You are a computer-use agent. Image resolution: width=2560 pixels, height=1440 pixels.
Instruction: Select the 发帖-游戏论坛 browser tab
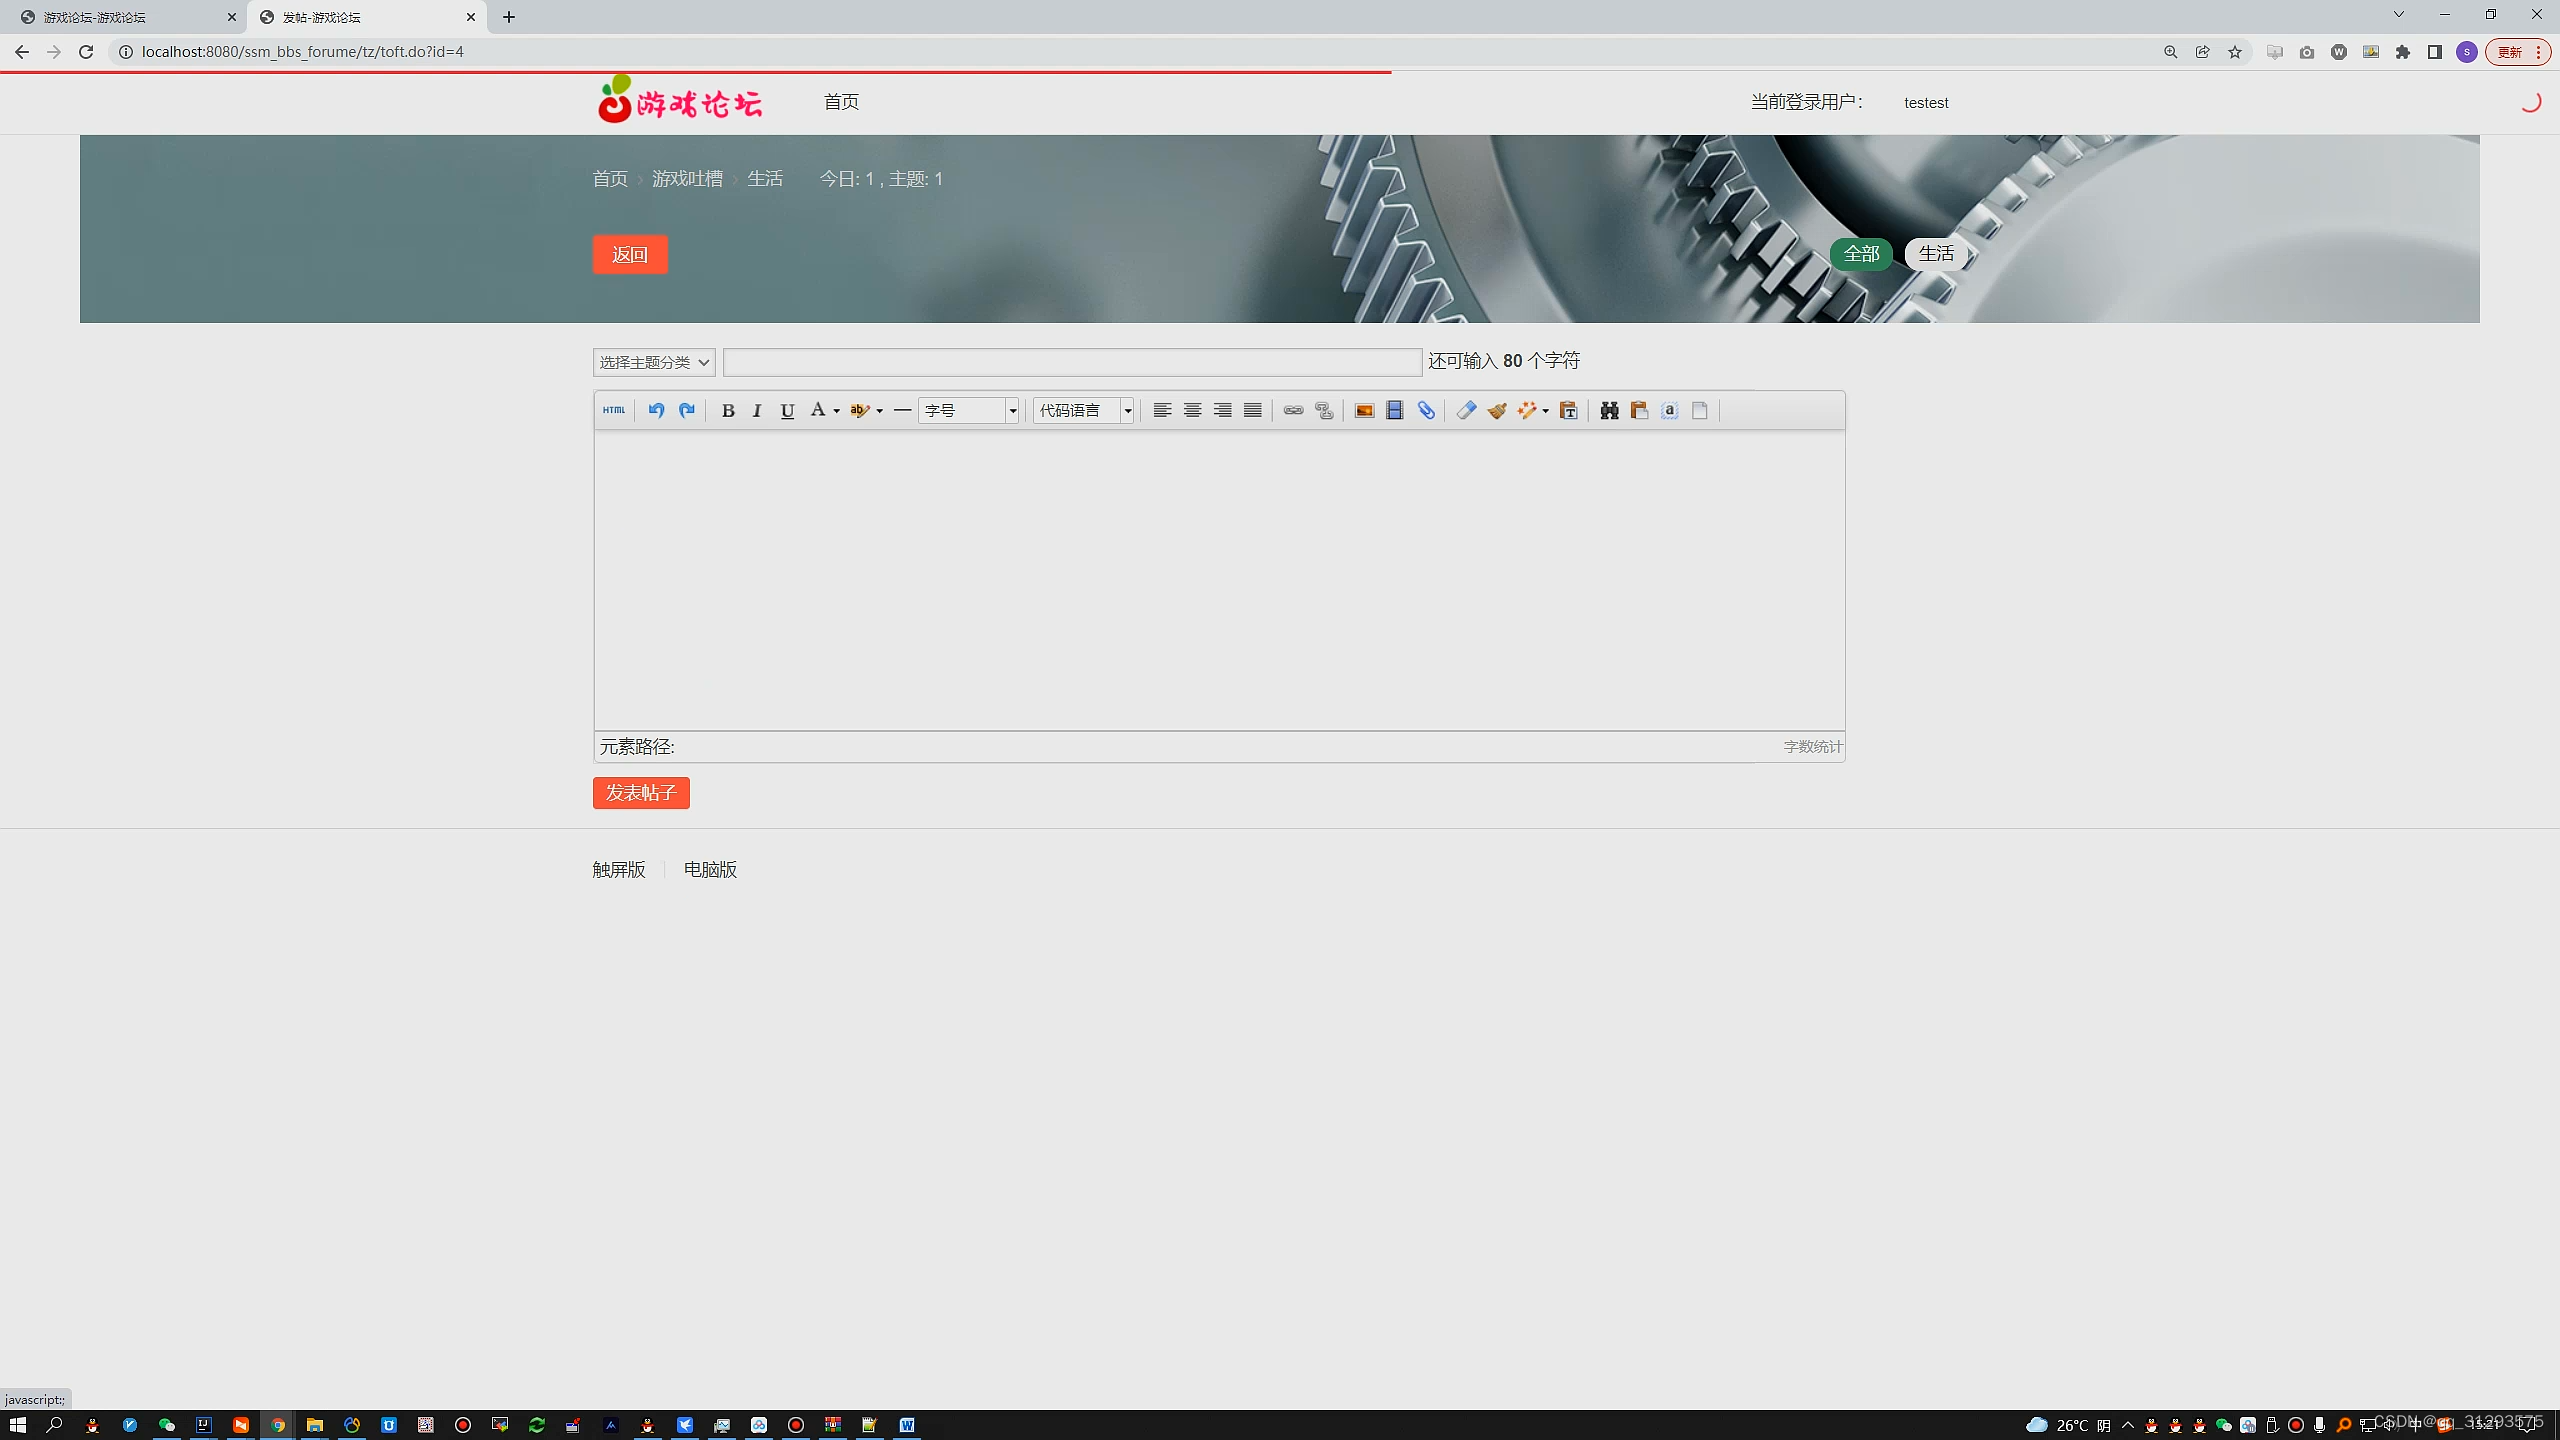[365, 17]
